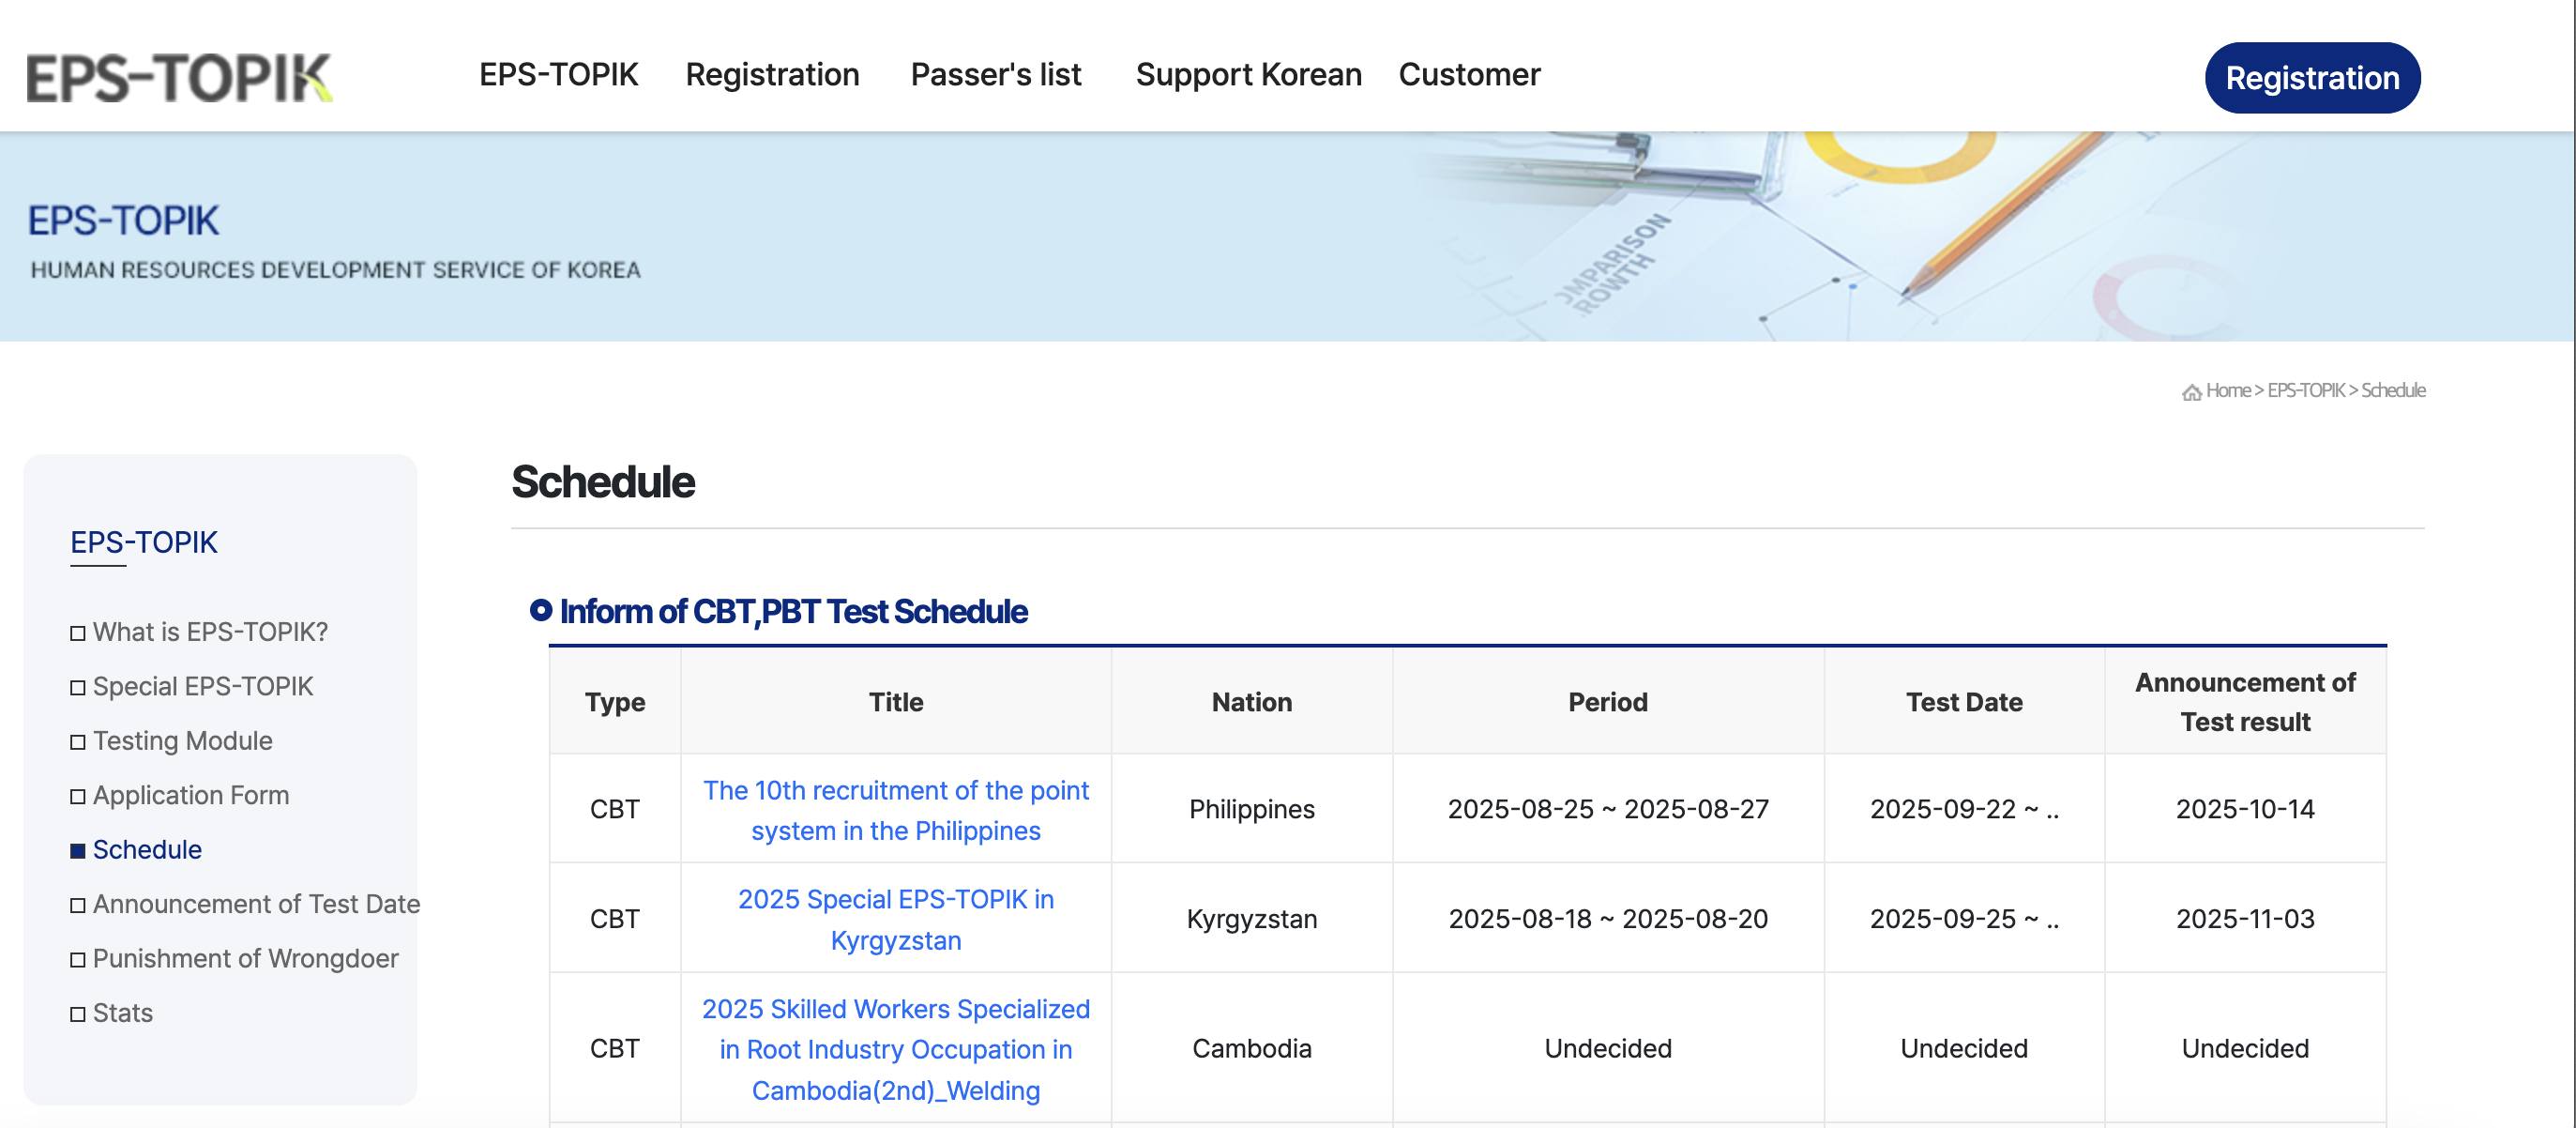Click Announcement of Test result header
Image resolution: width=2576 pixels, height=1128 pixels.
click(x=2245, y=702)
